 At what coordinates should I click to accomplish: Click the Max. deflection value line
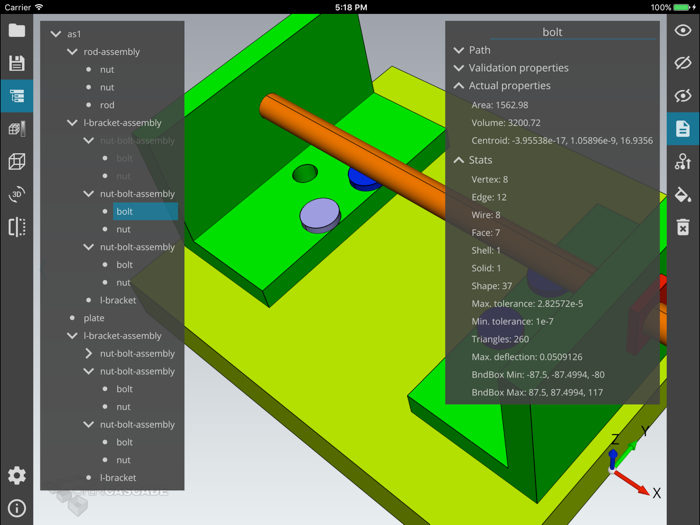(527, 357)
